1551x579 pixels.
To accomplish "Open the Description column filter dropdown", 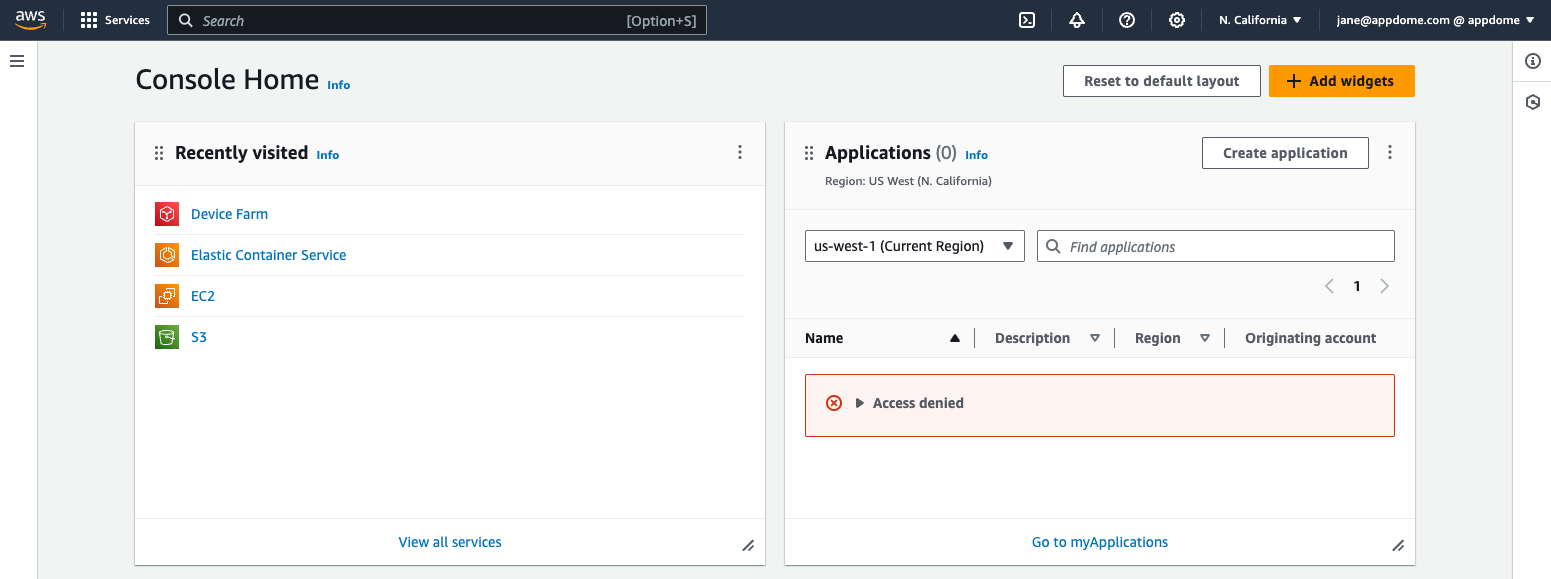I will (x=1095, y=338).
